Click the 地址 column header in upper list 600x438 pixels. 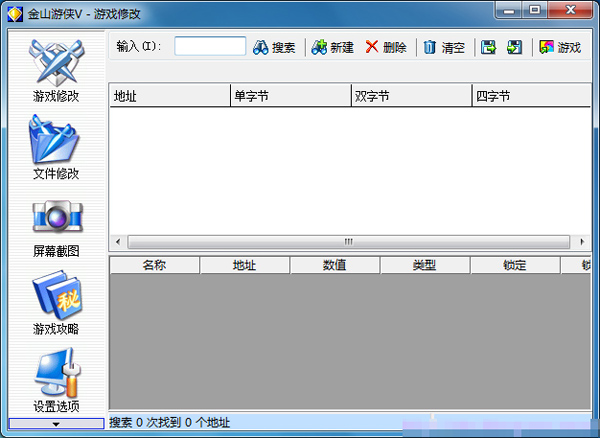pos(169,96)
